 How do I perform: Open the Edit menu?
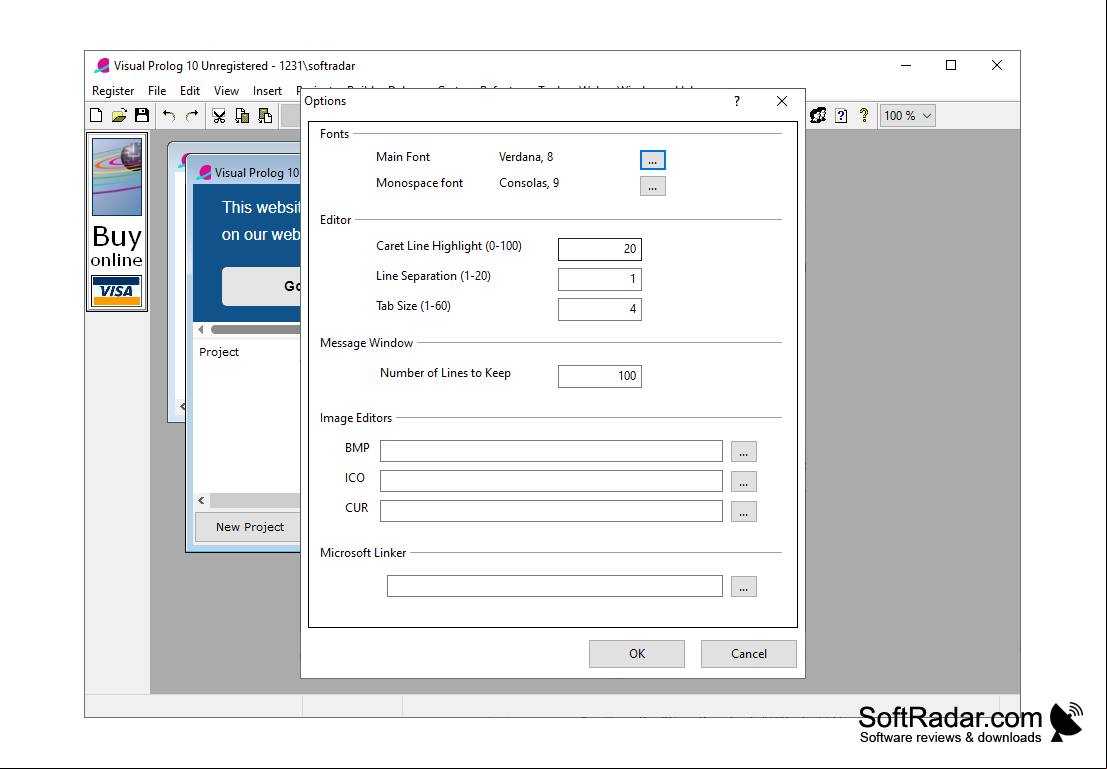[190, 90]
